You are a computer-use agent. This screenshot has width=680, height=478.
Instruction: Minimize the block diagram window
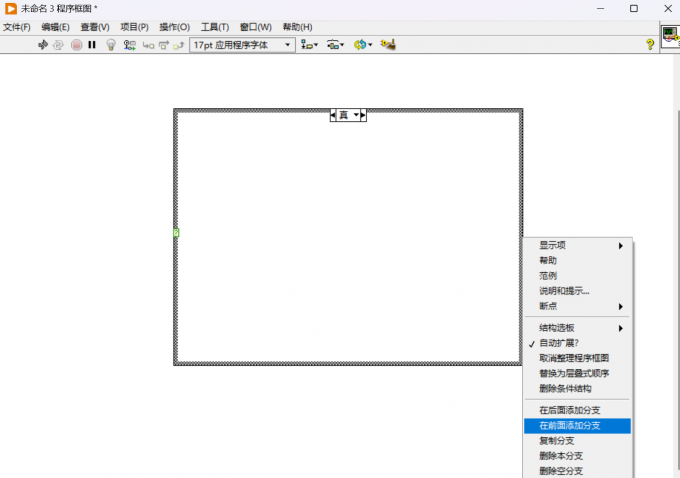(x=601, y=8)
